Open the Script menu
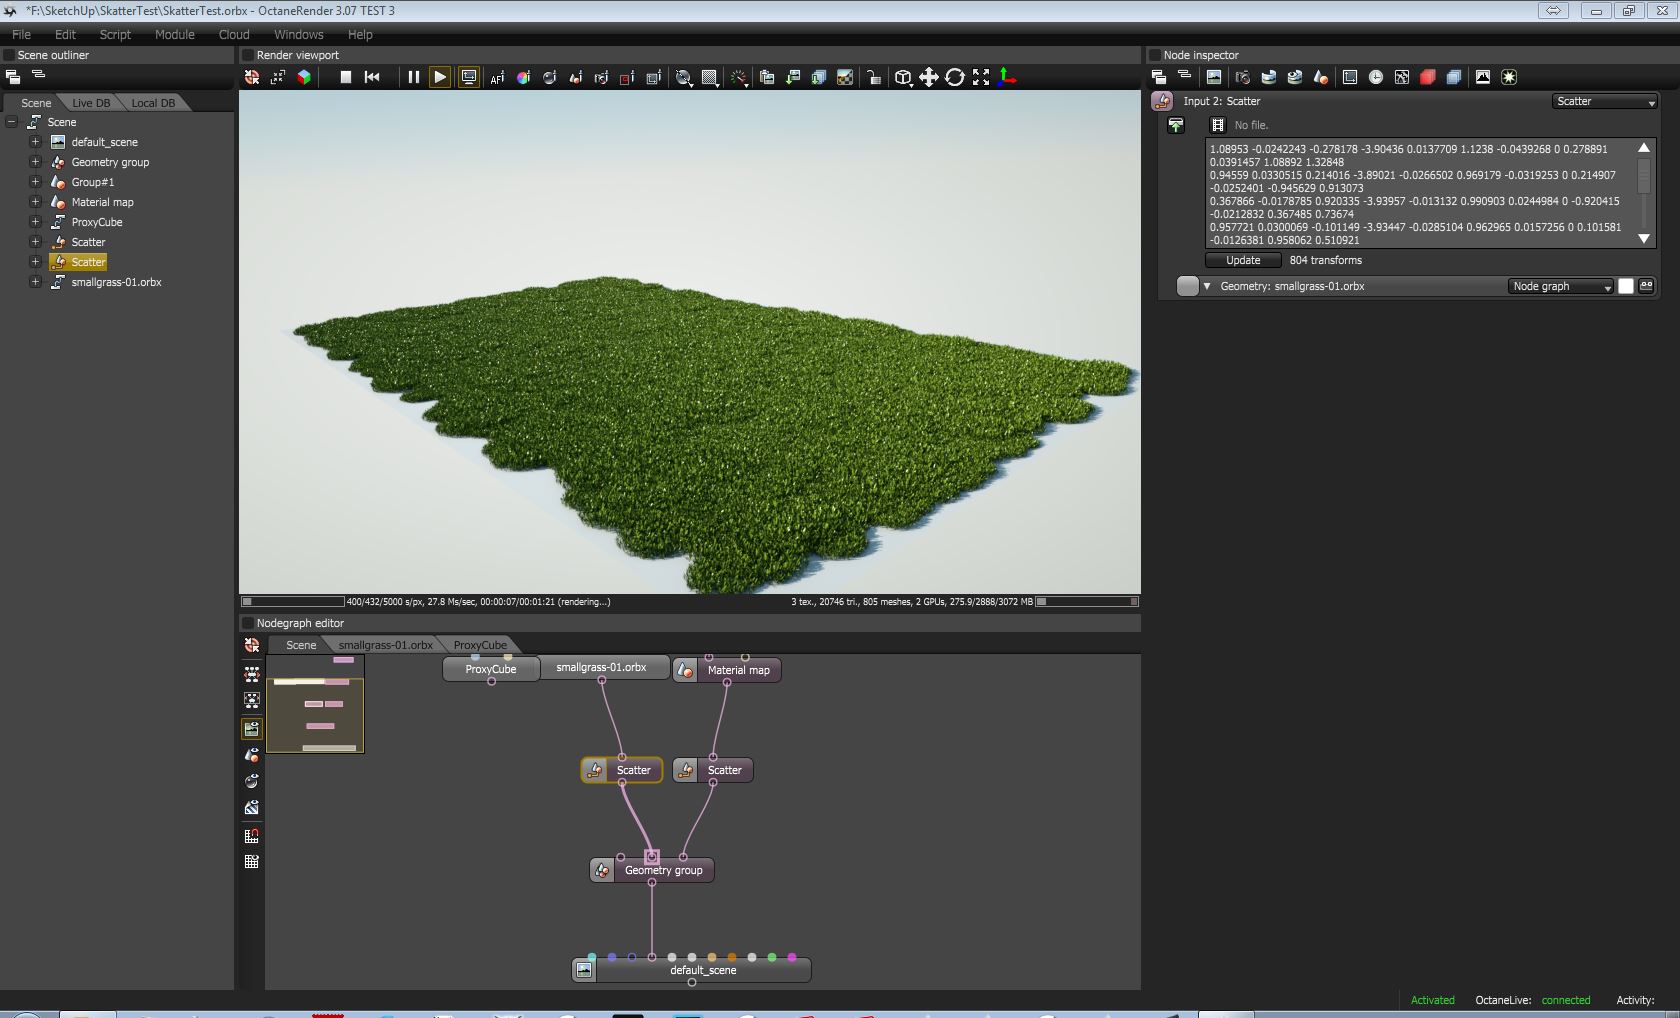Viewport: 1680px width, 1018px height. [x=115, y=34]
